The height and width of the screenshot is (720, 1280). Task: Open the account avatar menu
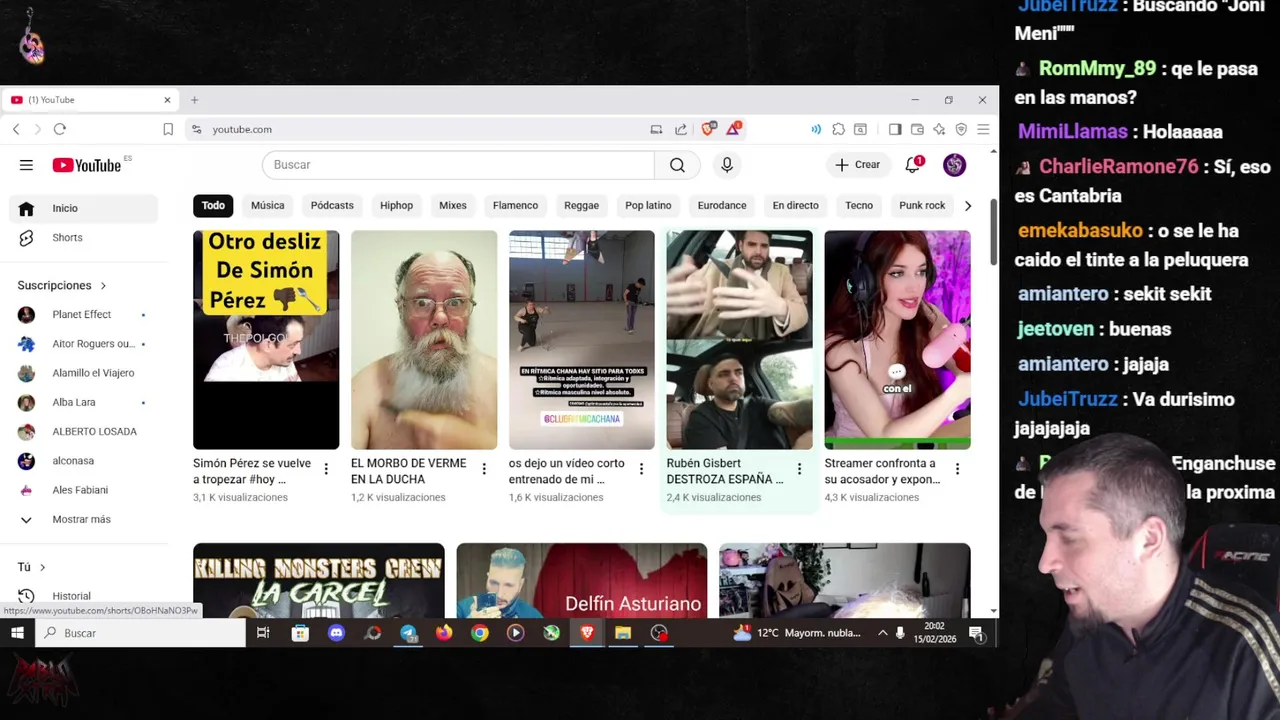pos(954,165)
